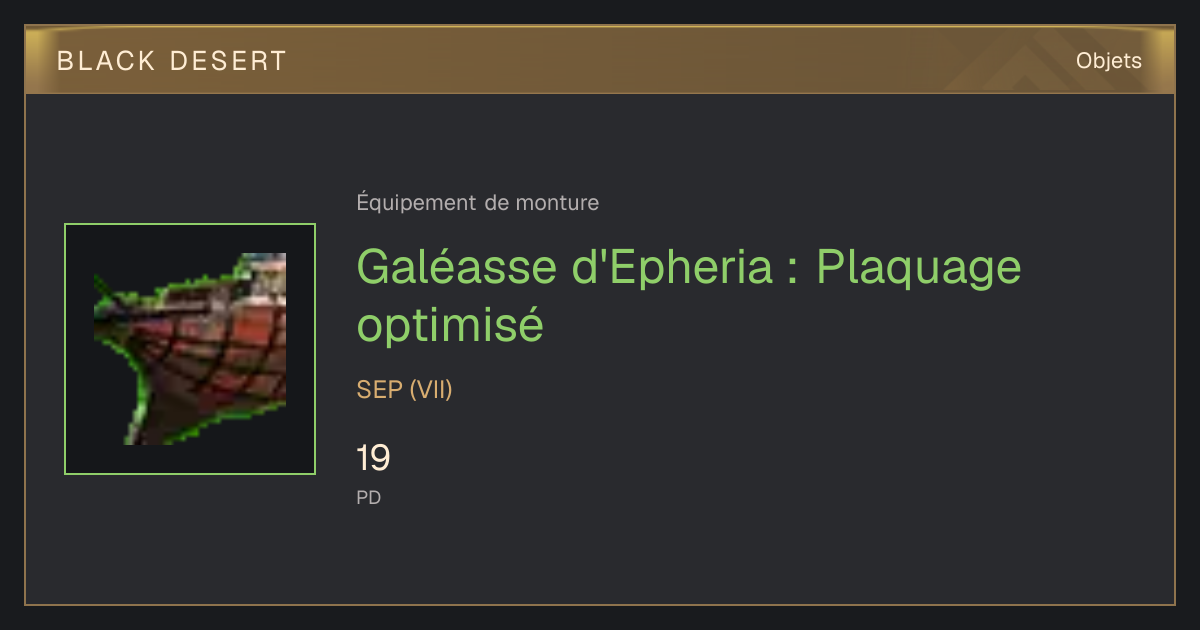Click the gold header banner bar

click(x=600, y=60)
